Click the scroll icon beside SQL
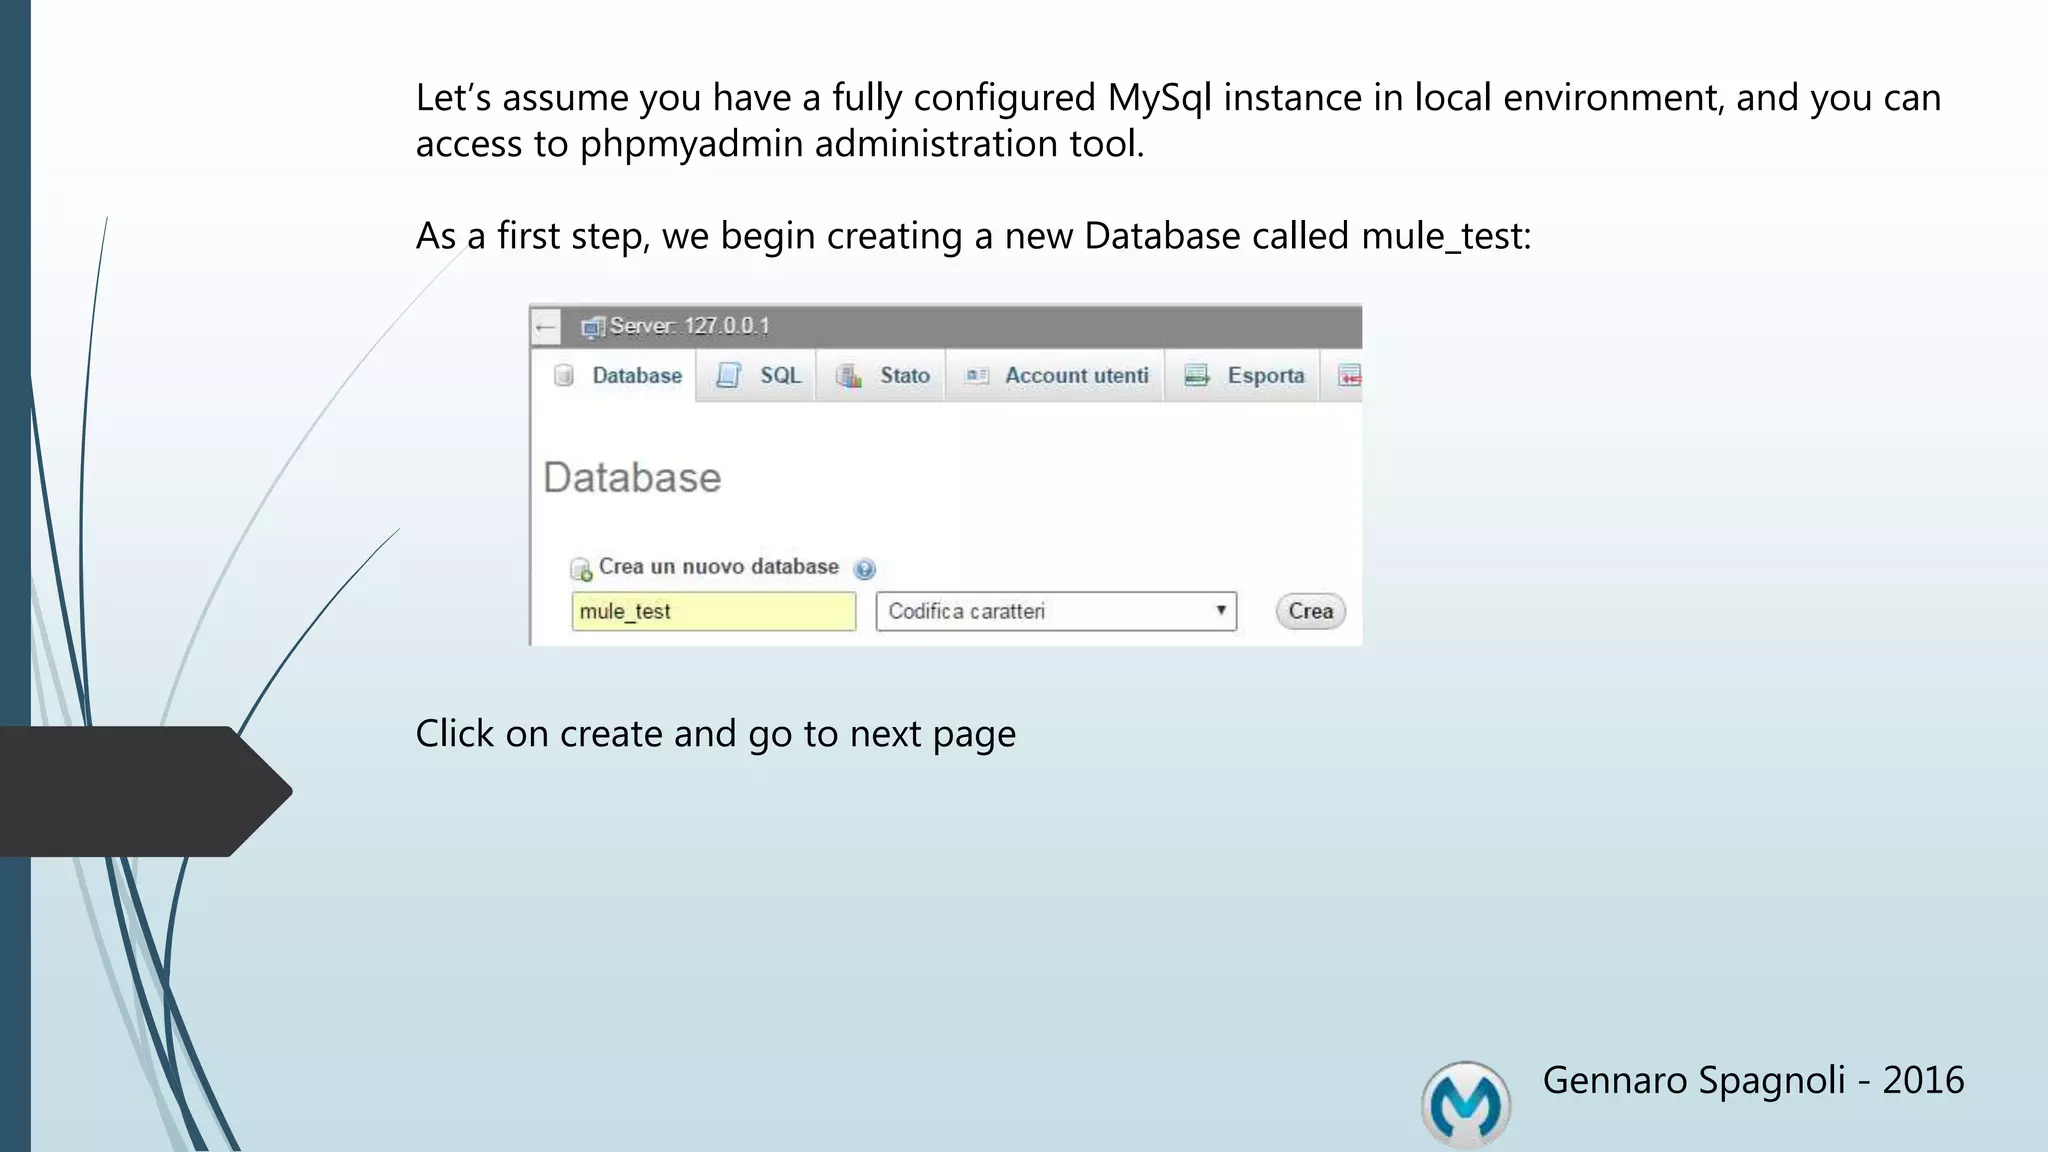 click(x=729, y=375)
